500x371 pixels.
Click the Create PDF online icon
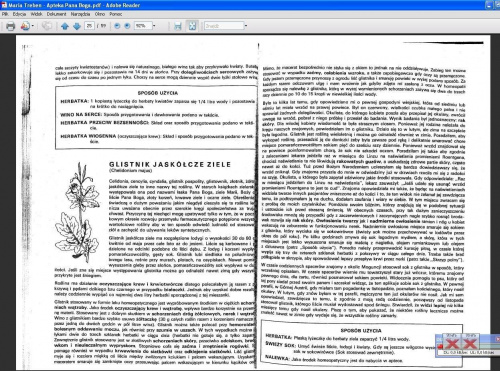click(25, 26)
